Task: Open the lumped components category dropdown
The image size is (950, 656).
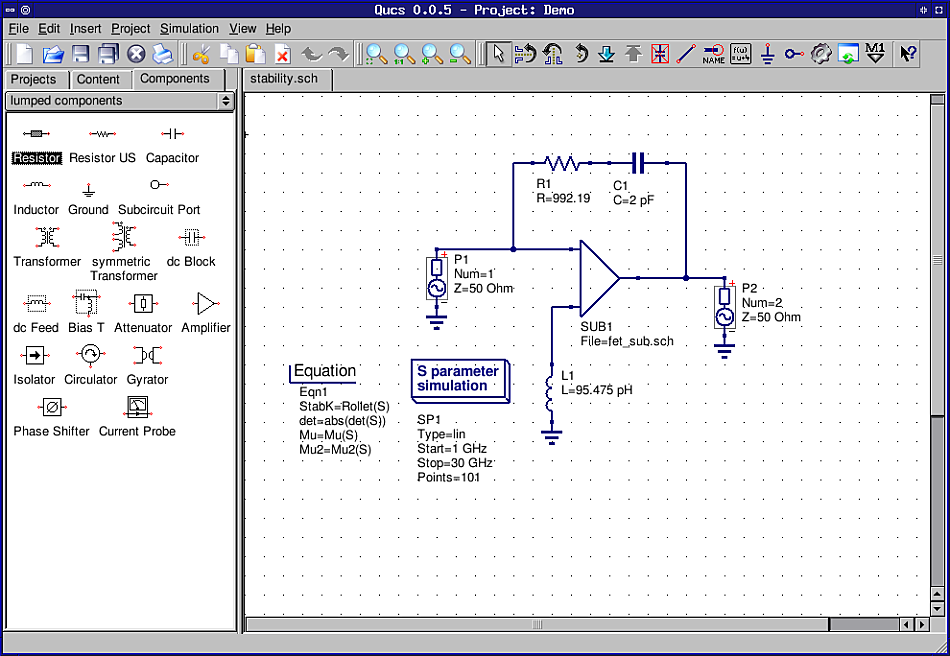Action: [226, 100]
